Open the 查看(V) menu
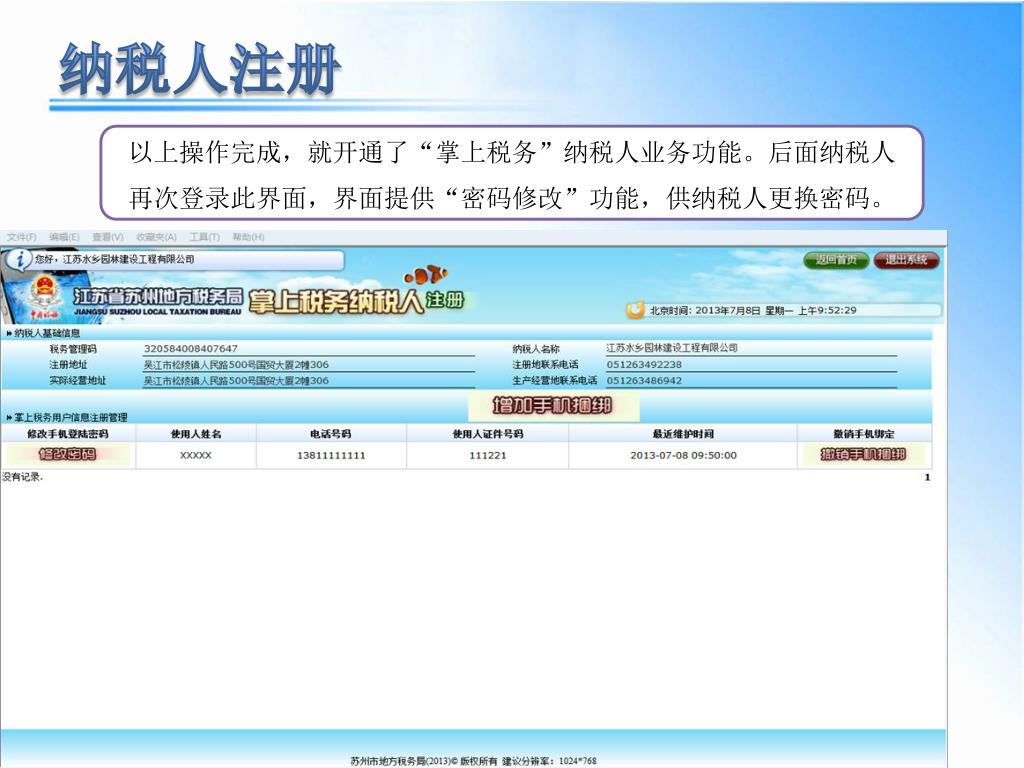This screenshot has height=768, width=1024. click(x=107, y=237)
